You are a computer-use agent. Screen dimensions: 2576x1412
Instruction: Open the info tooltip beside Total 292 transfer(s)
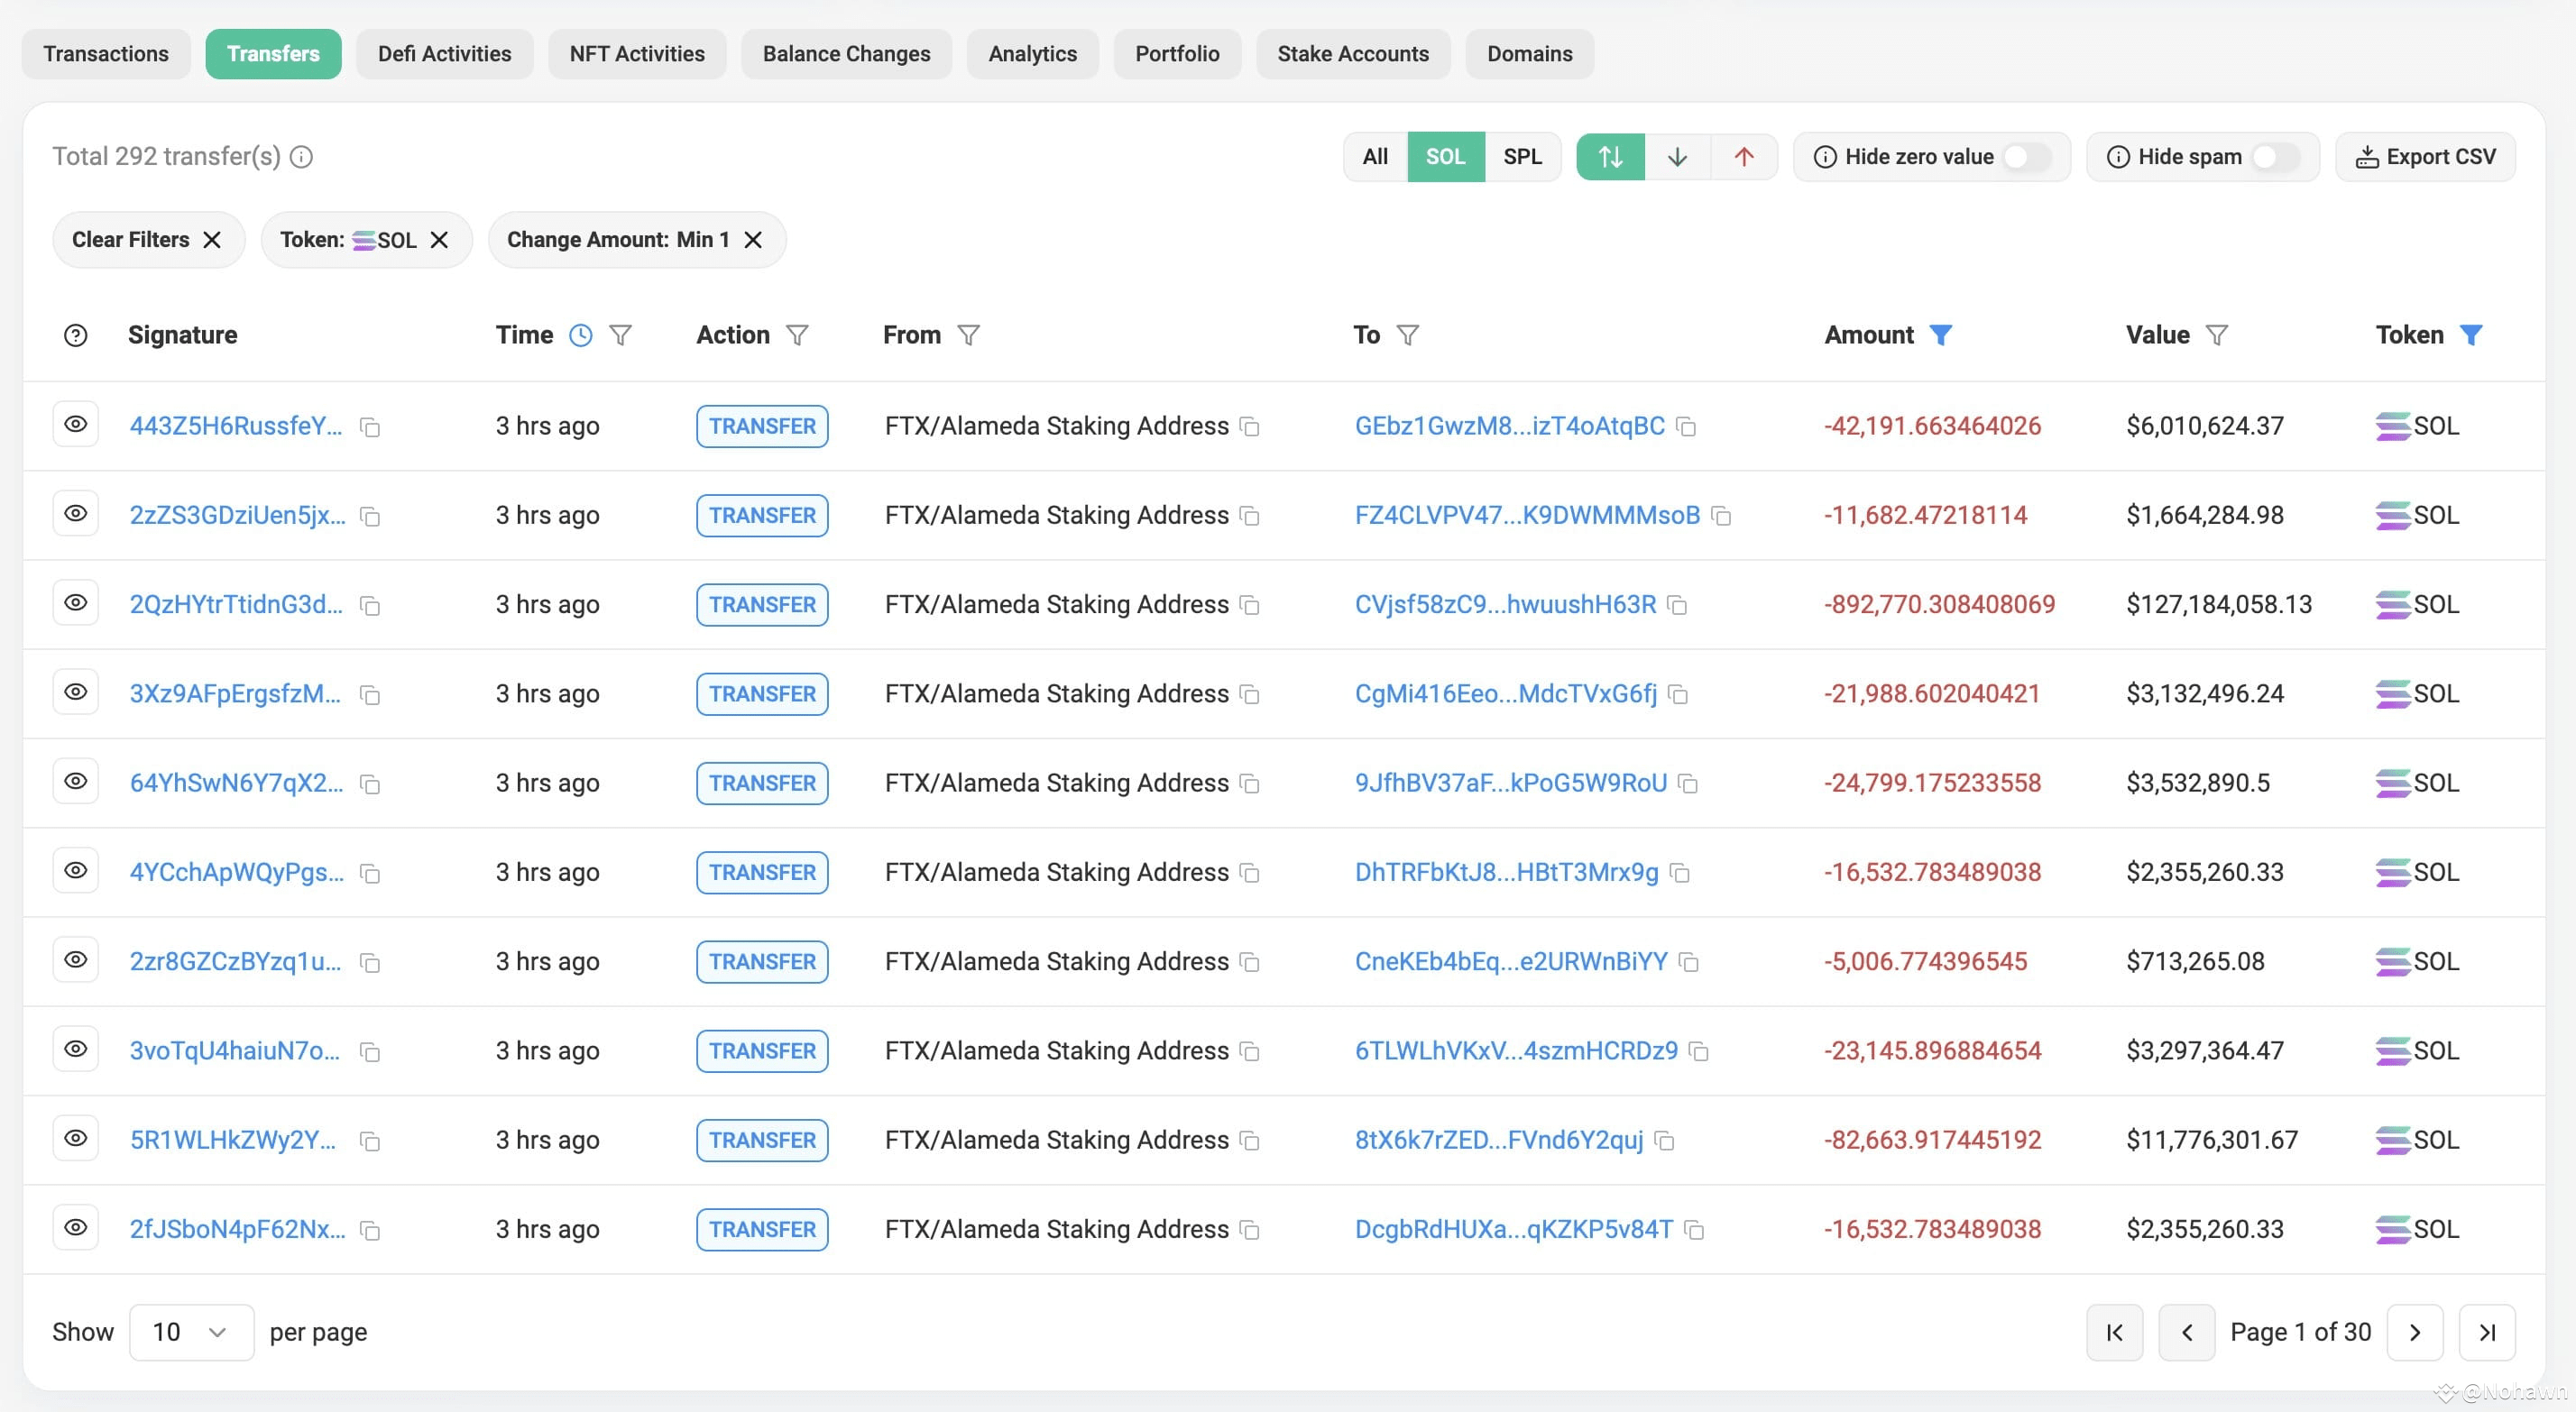[x=301, y=156]
